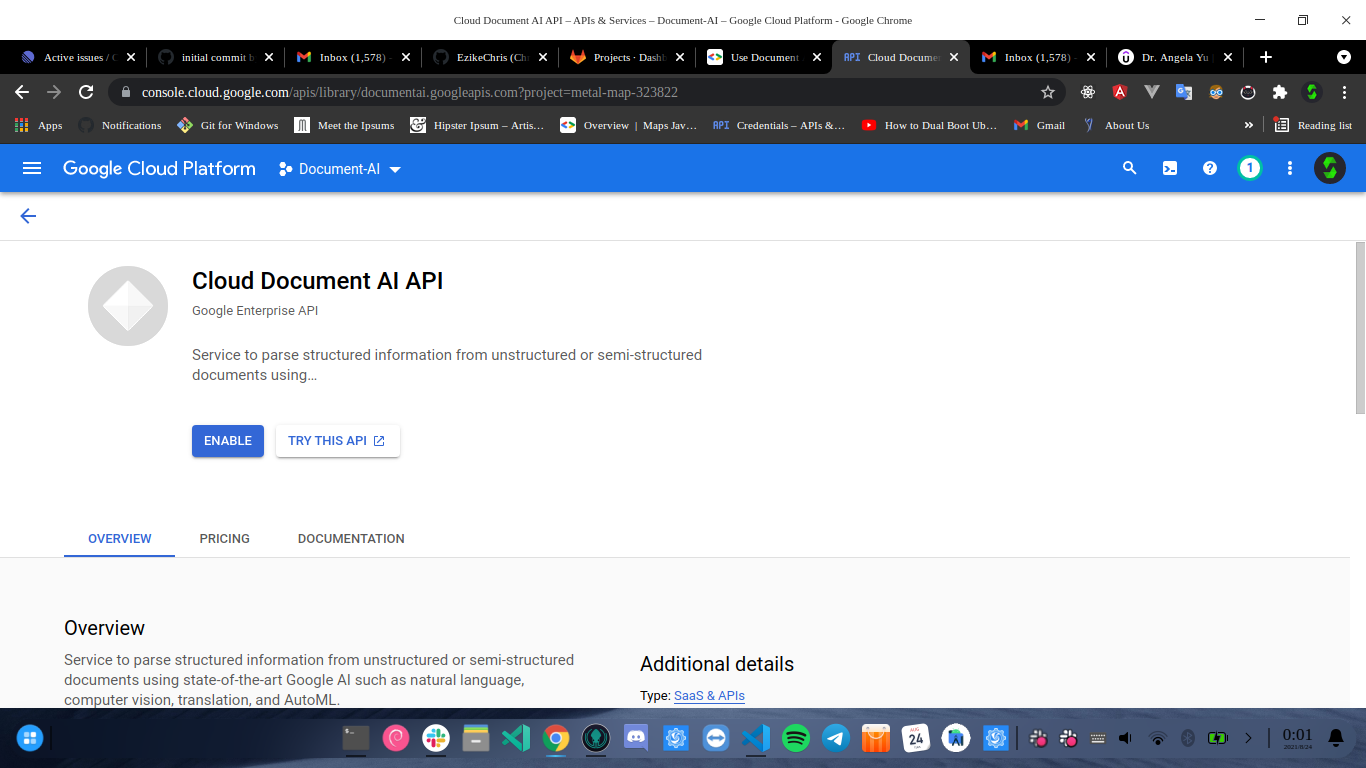Viewport: 1366px width, 768px height.
Task: Open the Gmail bookmark
Action: (1039, 125)
